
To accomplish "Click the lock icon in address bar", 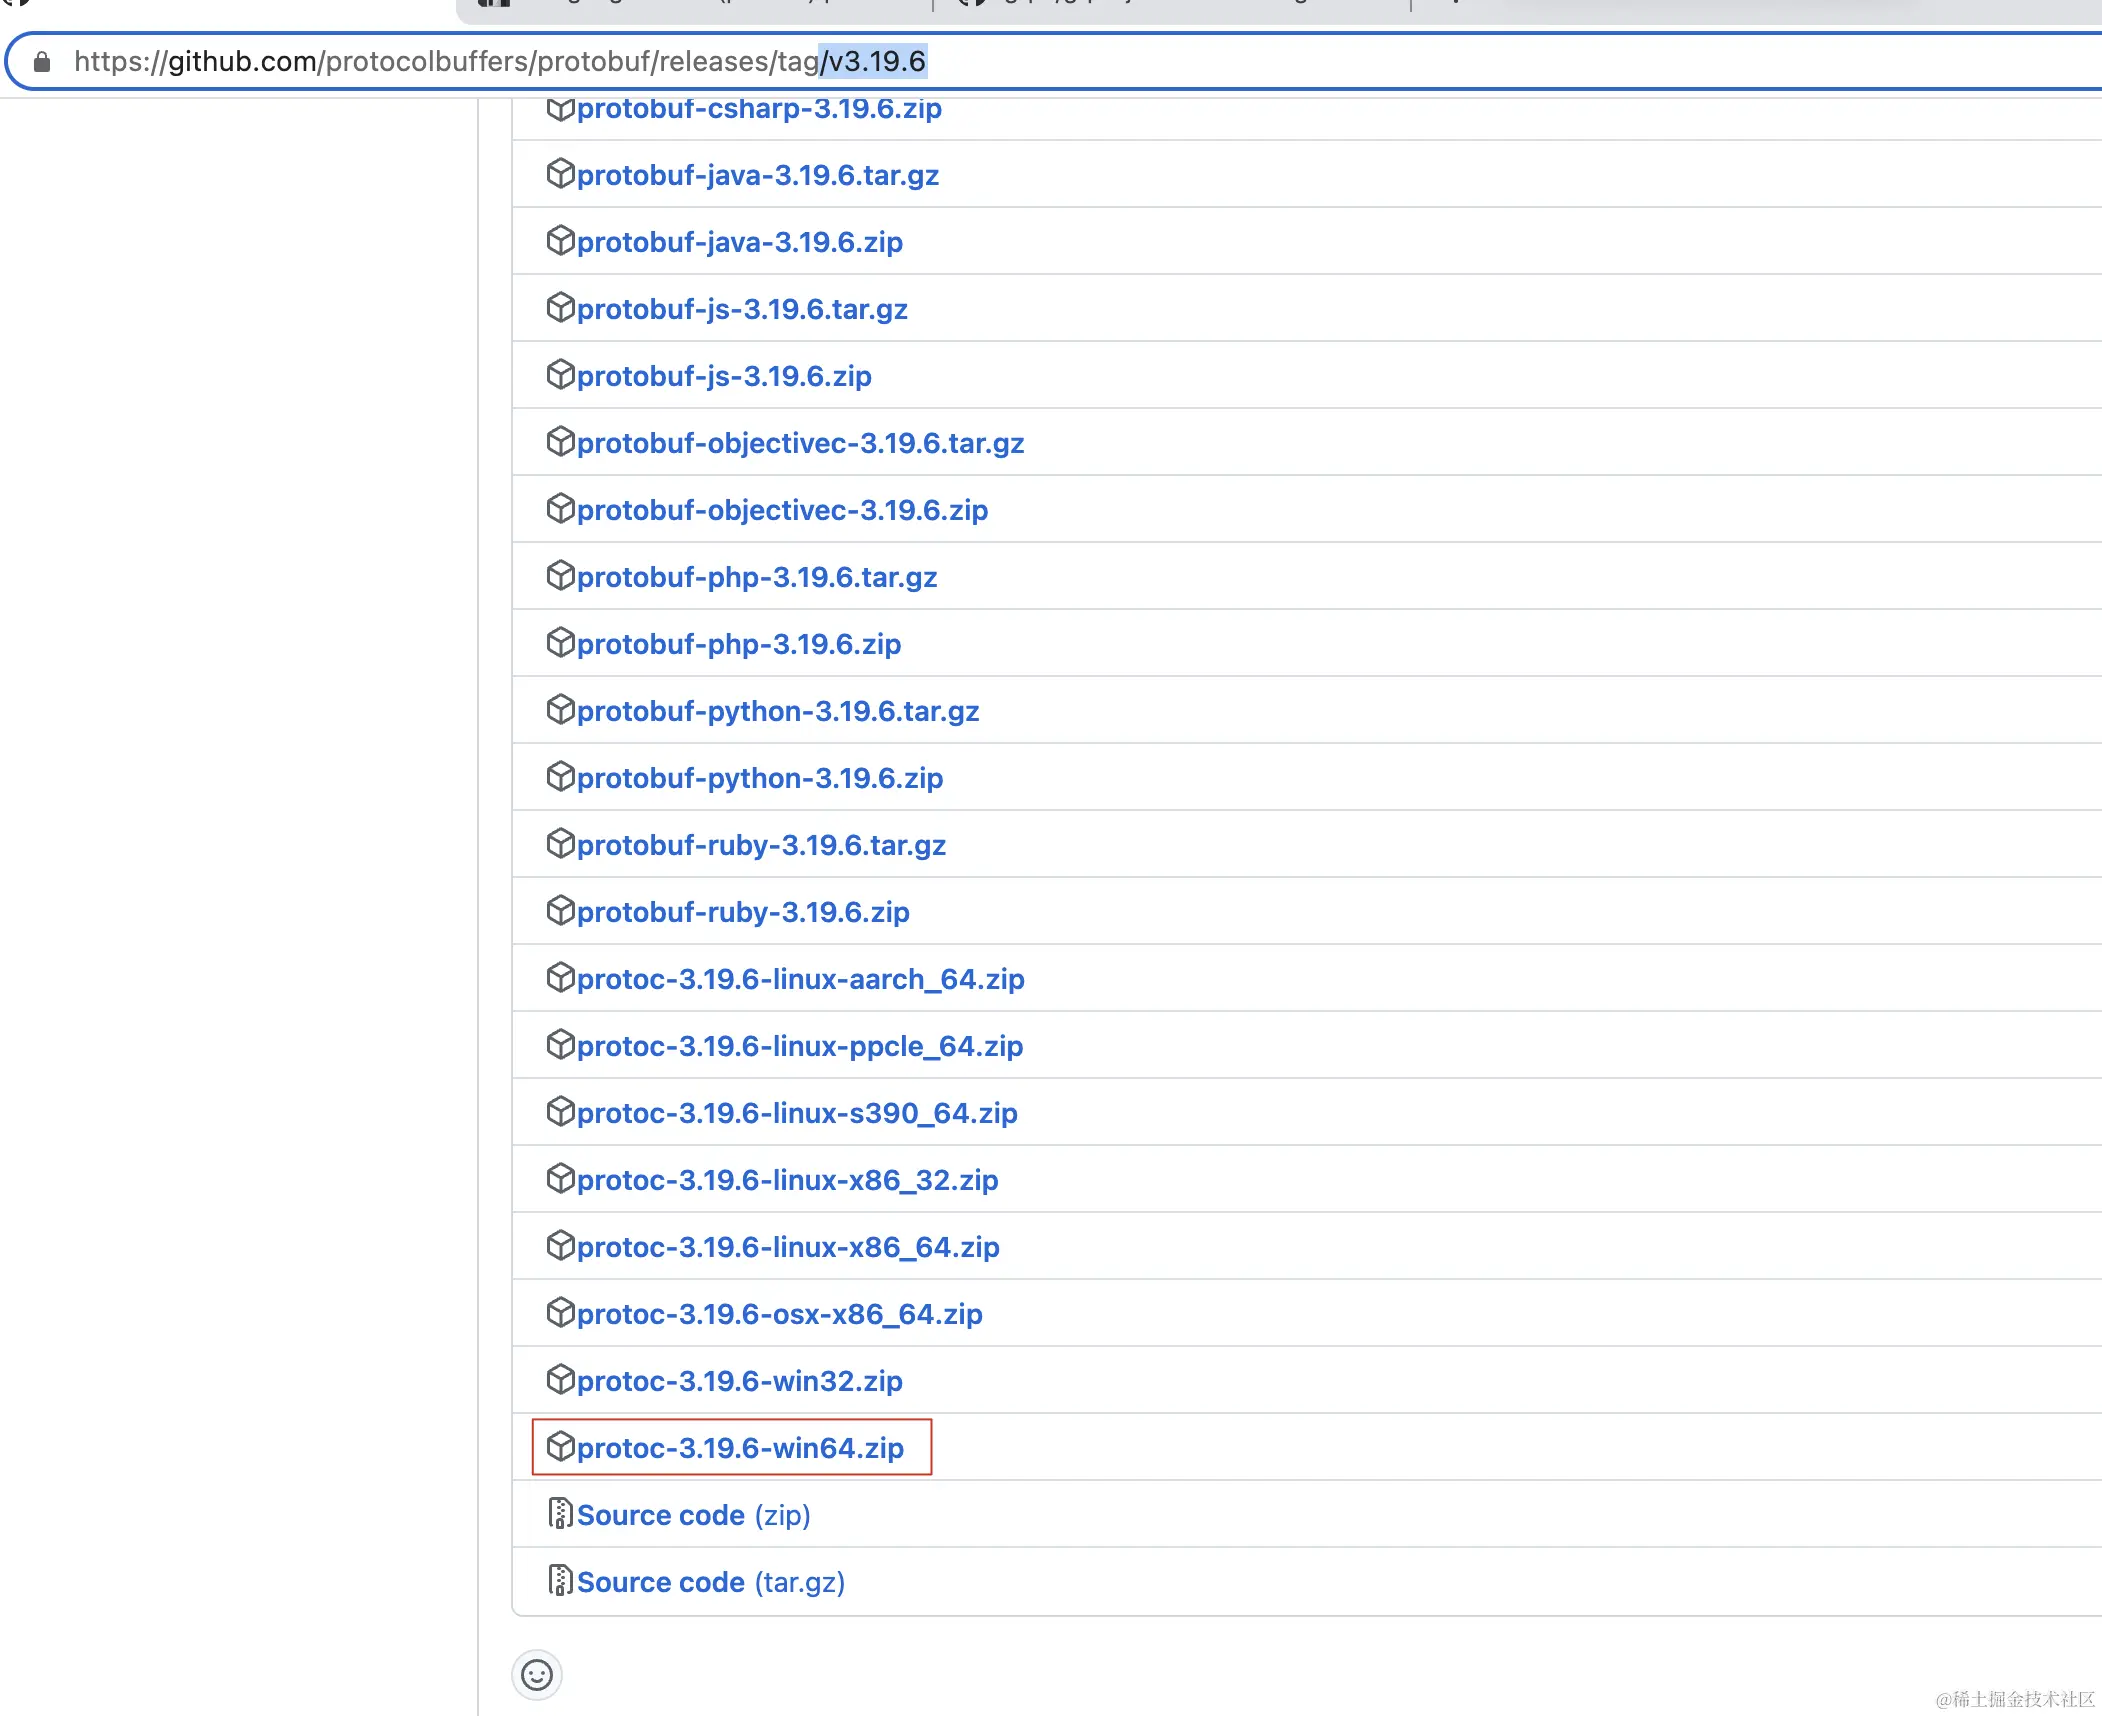I will (42, 62).
